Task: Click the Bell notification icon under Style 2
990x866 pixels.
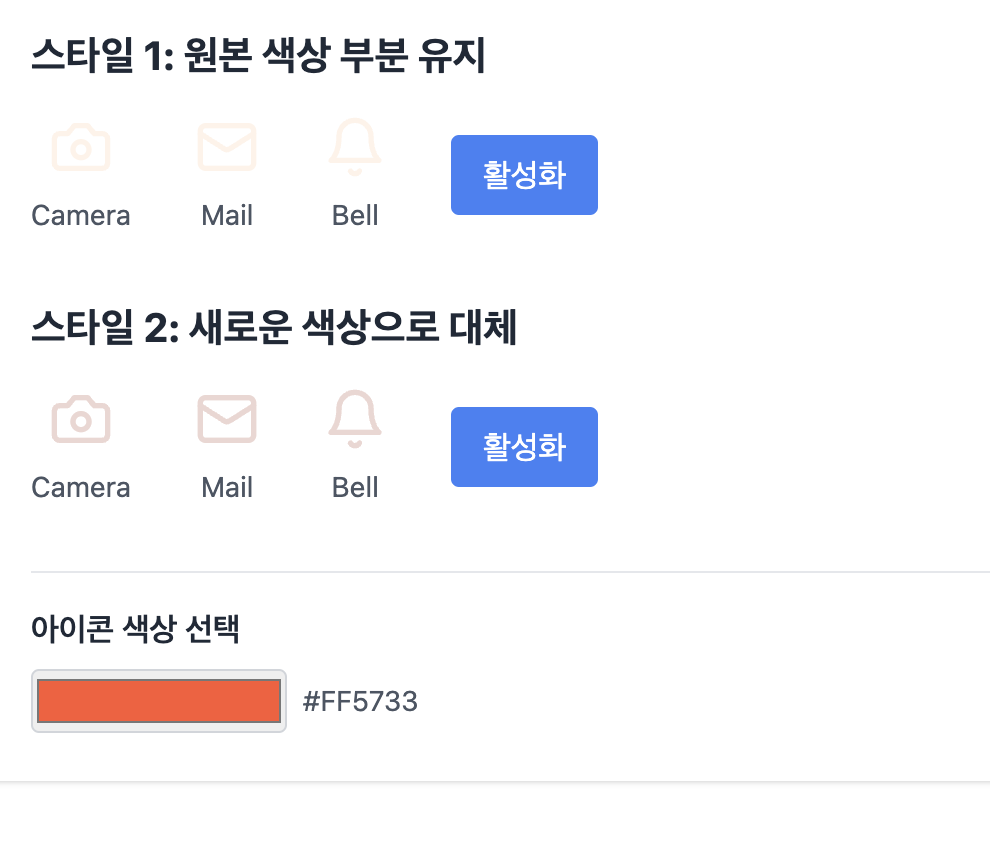Action: point(355,419)
